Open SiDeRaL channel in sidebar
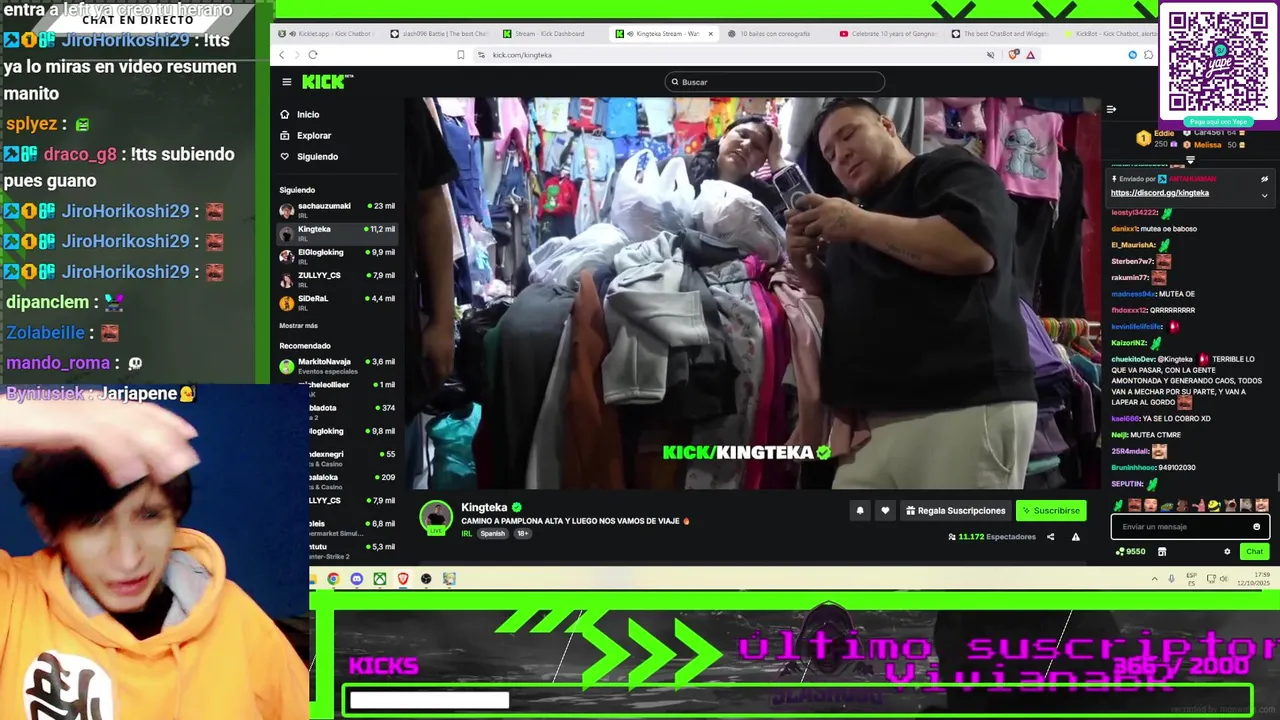 point(337,302)
